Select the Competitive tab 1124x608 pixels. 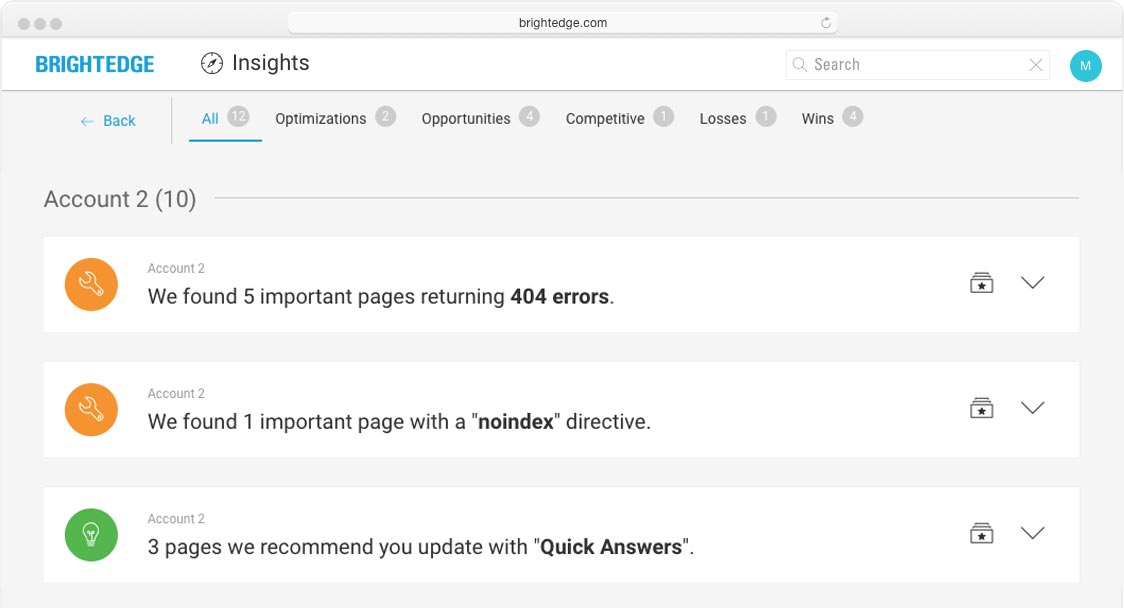tap(605, 119)
